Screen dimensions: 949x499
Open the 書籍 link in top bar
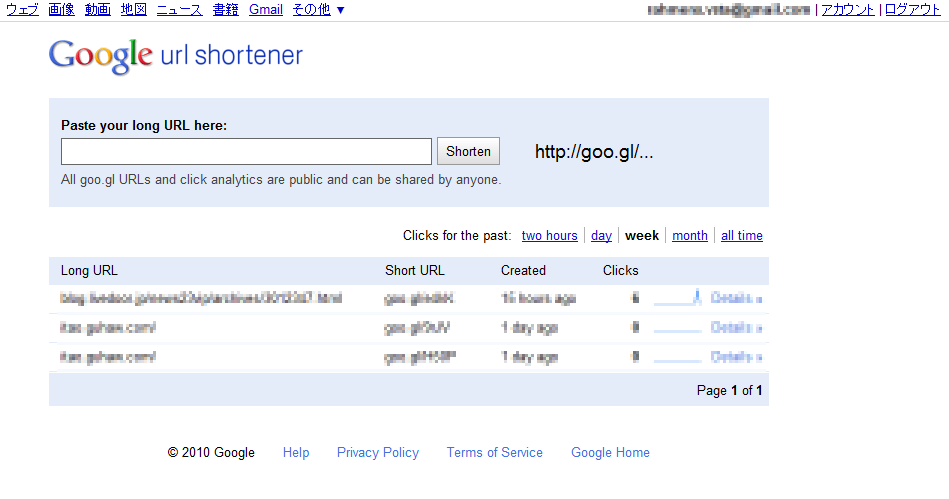point(226,10)
